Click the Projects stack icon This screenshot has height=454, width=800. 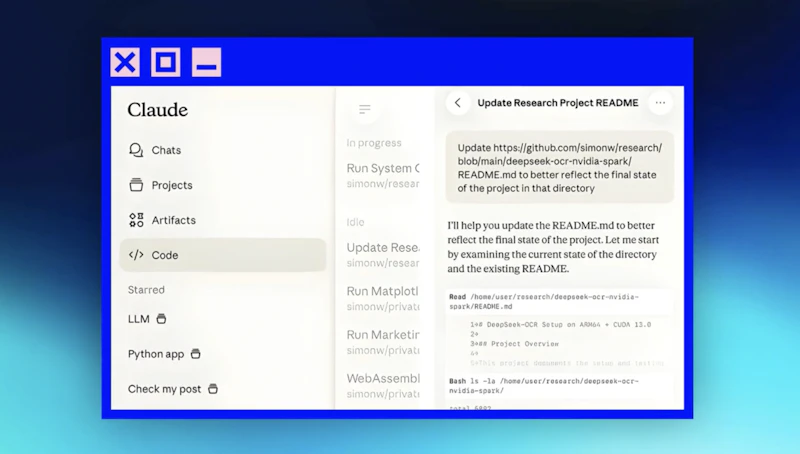136,185
